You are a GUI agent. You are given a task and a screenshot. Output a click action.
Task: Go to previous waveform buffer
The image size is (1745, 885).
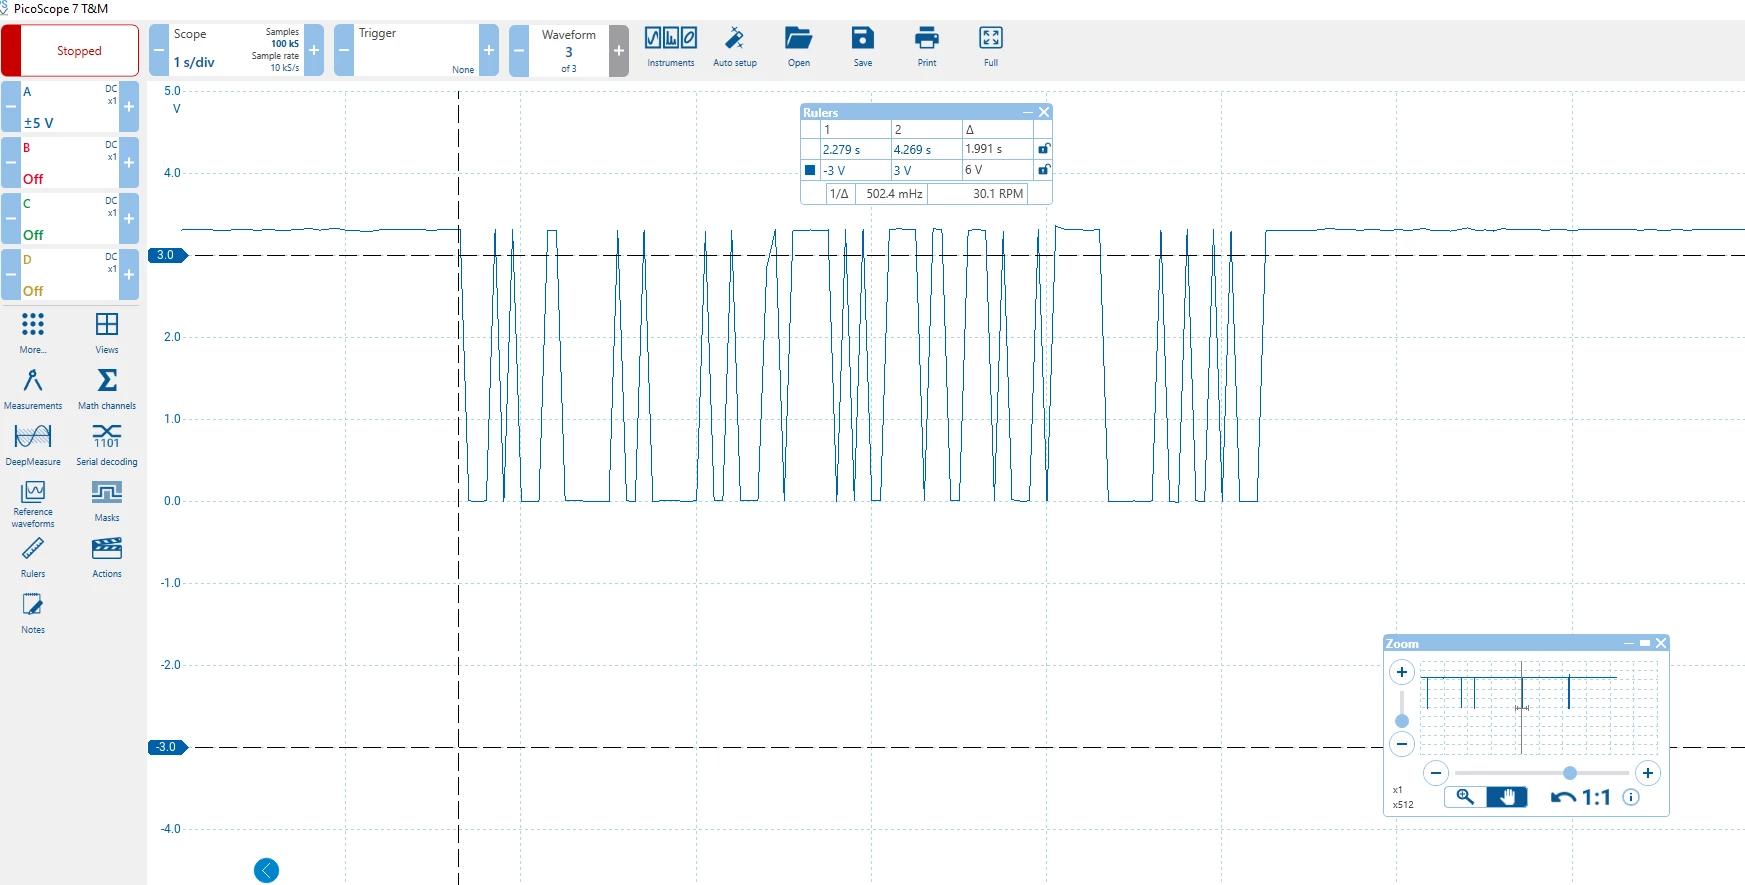pyautogui.click(x=519, y=51)
